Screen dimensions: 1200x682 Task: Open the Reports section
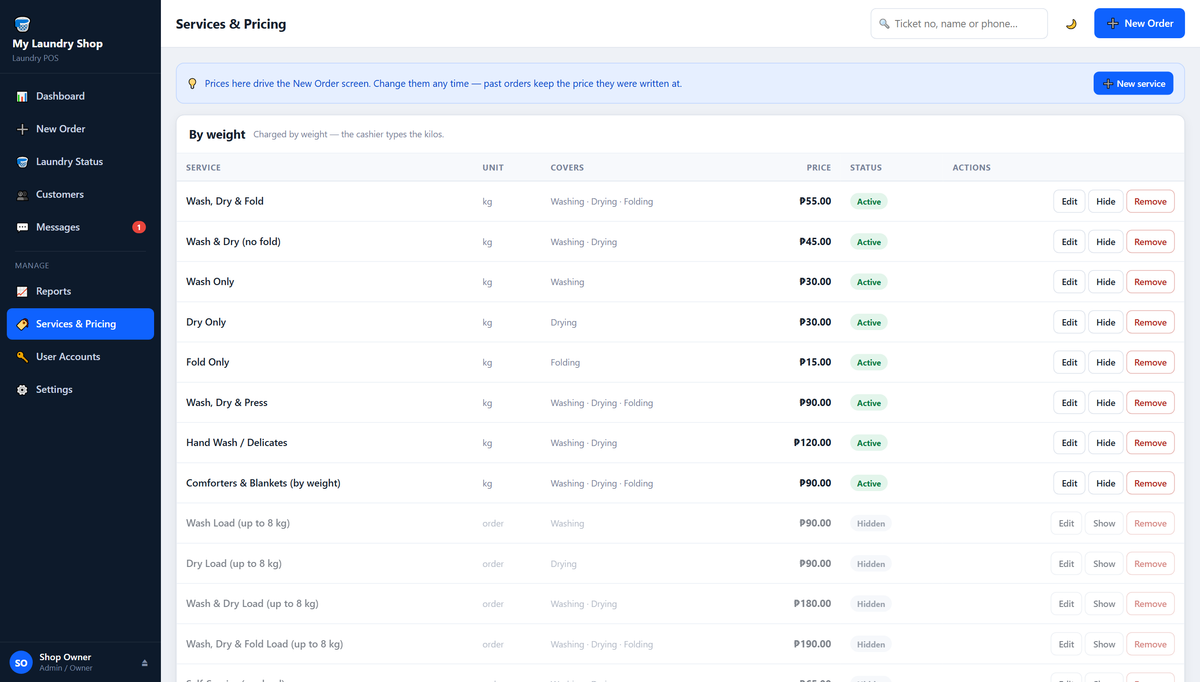pos(80,291)
